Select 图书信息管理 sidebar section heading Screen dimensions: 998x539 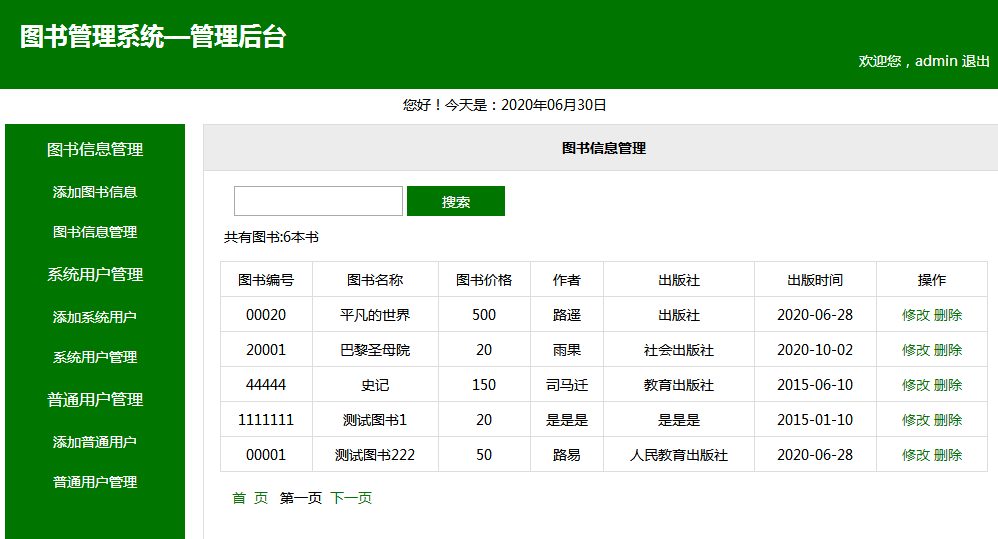[95, 150]
